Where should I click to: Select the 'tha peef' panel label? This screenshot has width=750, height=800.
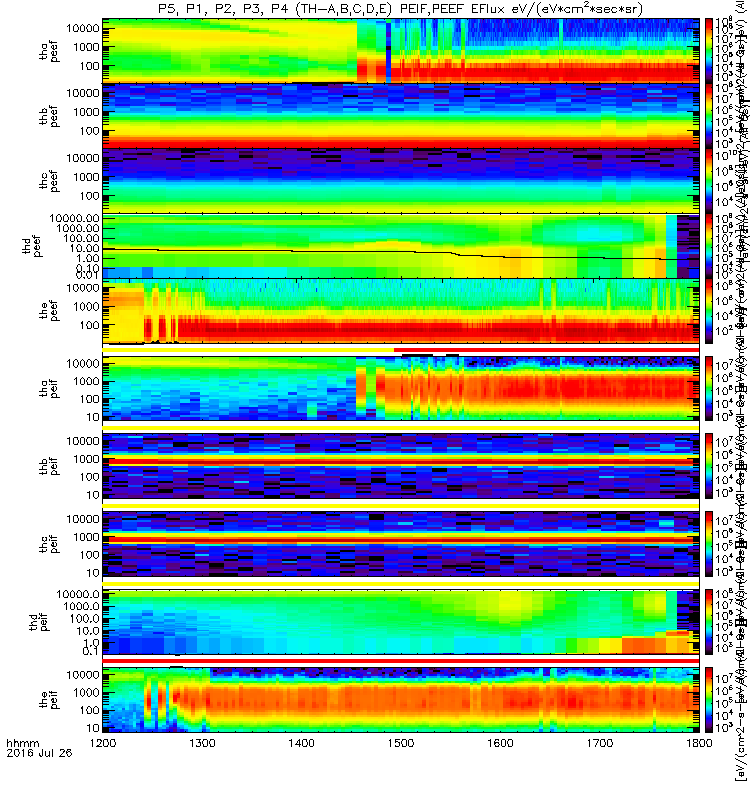49,52
